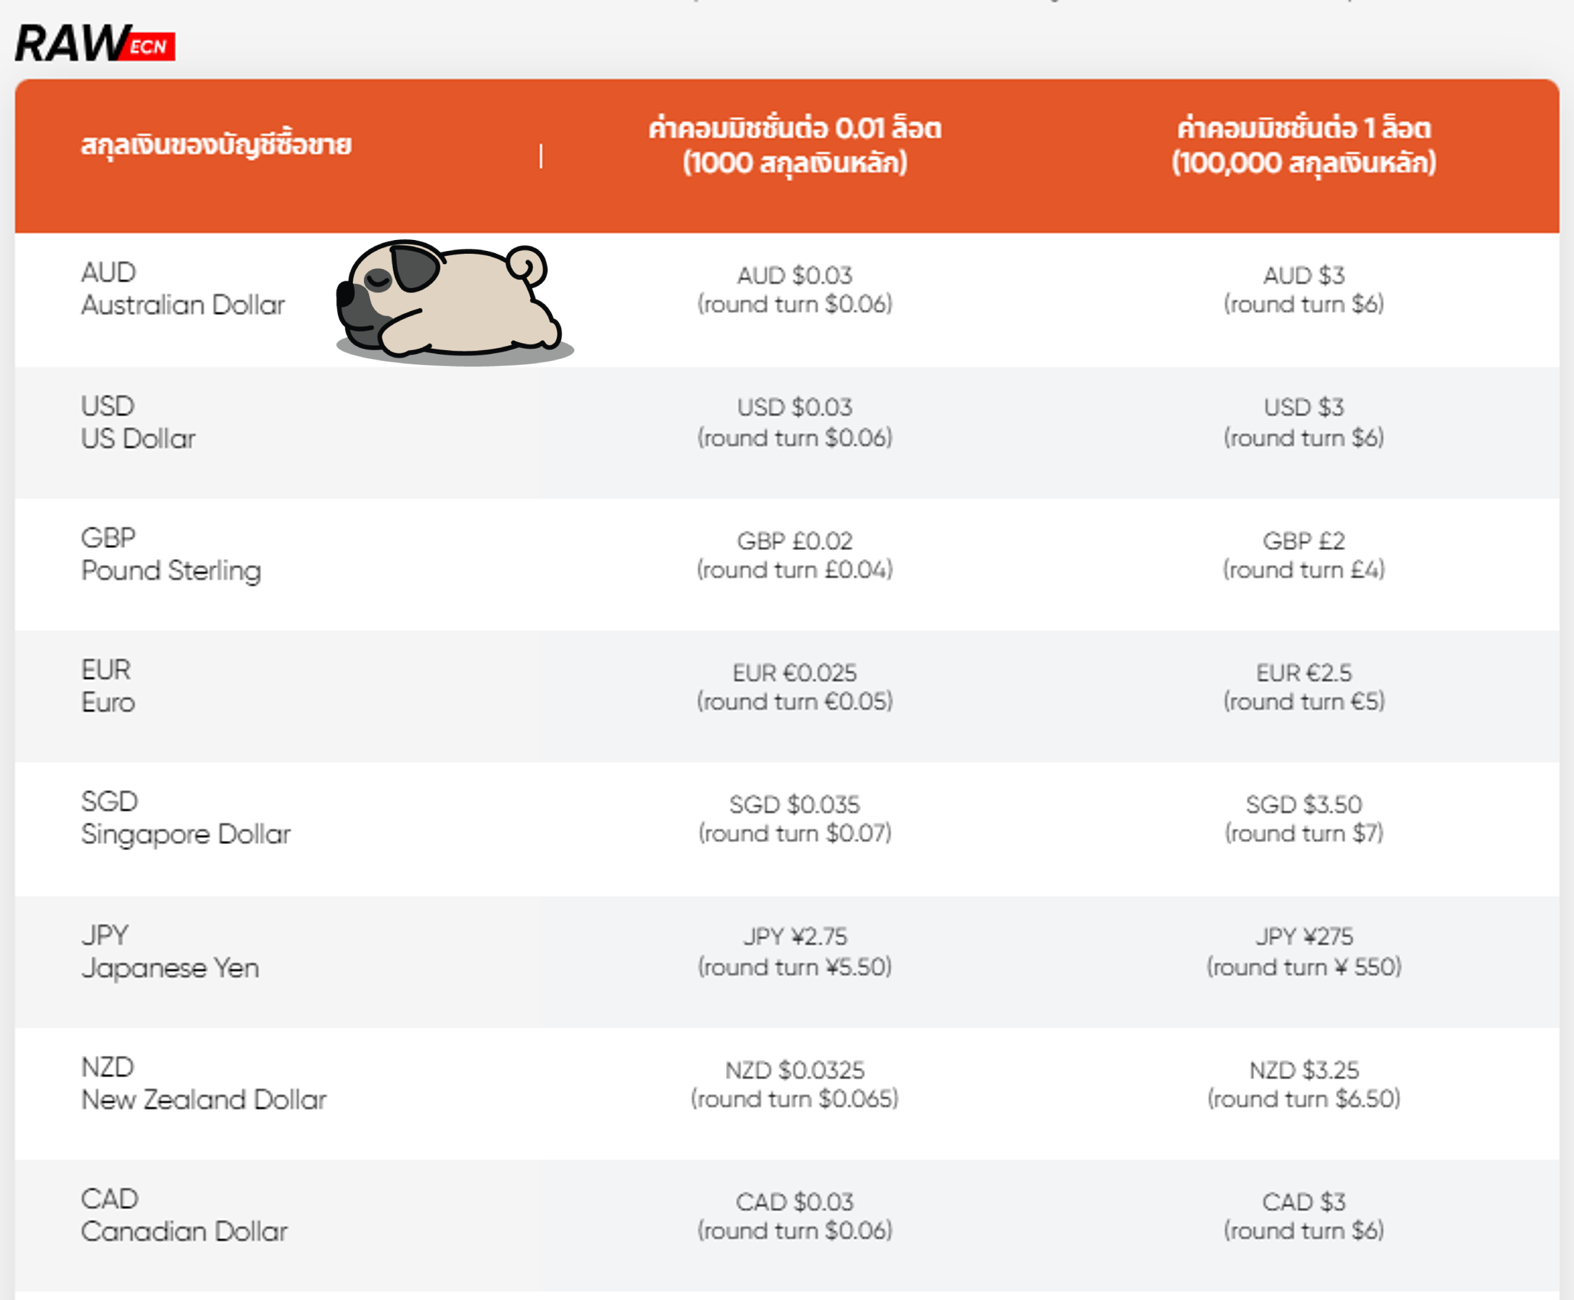Click the AUD $0.03 commission cell
The height and width of the screenshot is (1300, 1574).
794,289
